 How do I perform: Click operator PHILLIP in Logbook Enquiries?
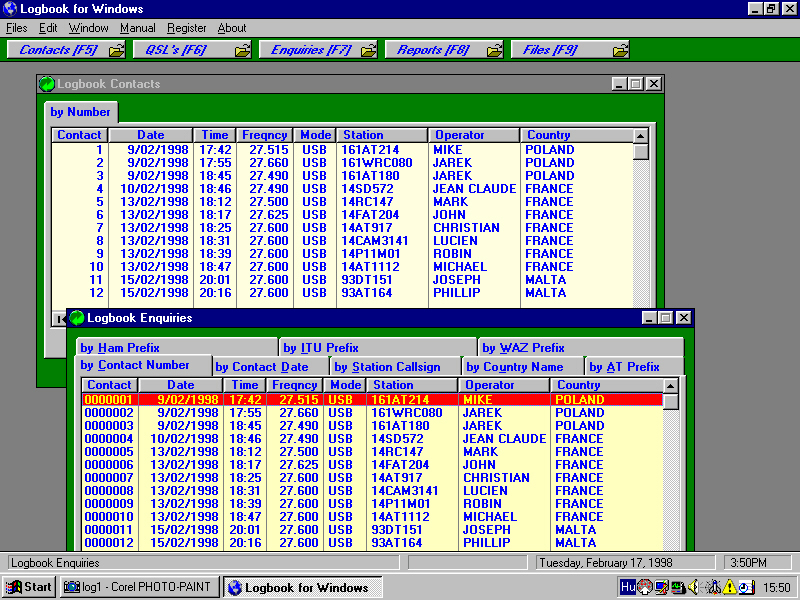487,543
